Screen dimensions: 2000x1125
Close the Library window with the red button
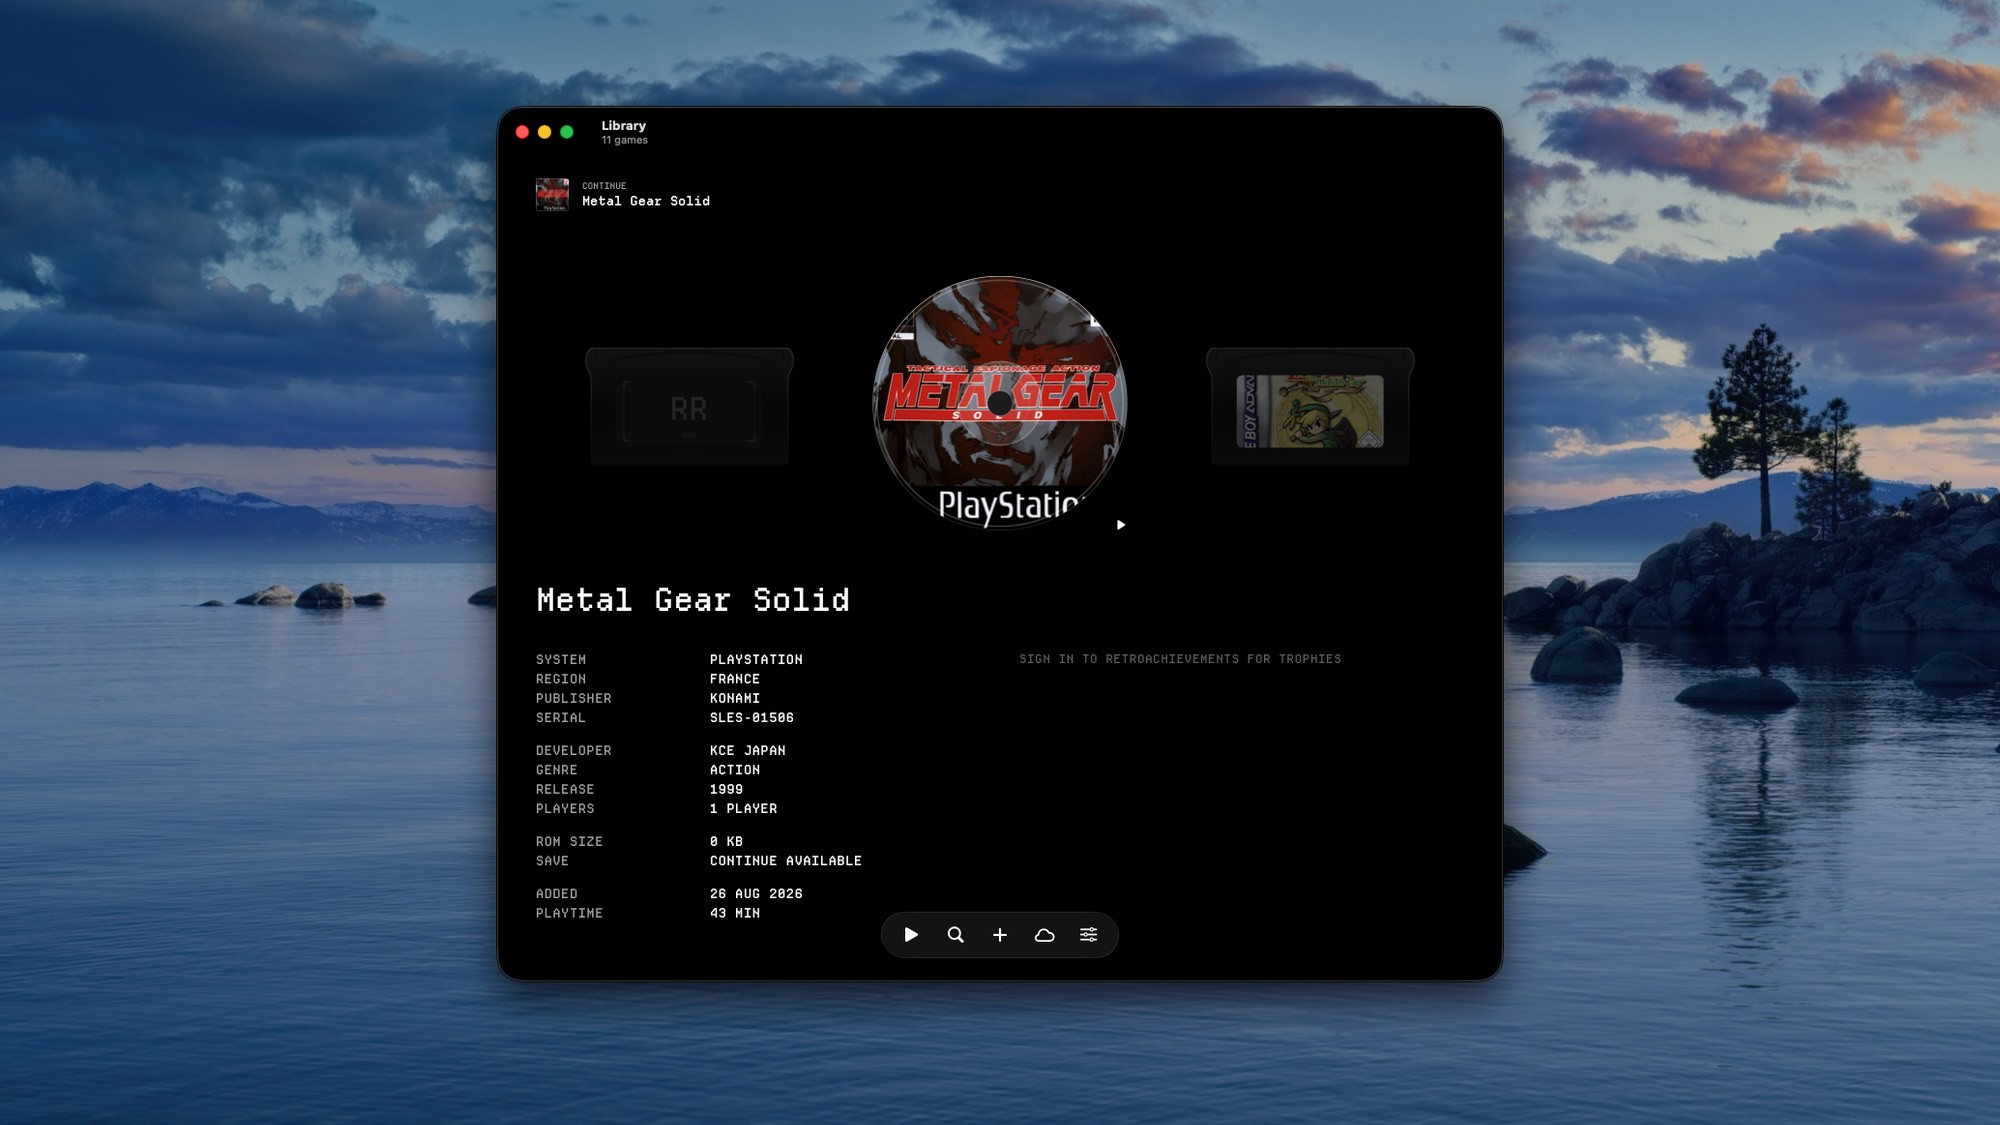(522, 132)
